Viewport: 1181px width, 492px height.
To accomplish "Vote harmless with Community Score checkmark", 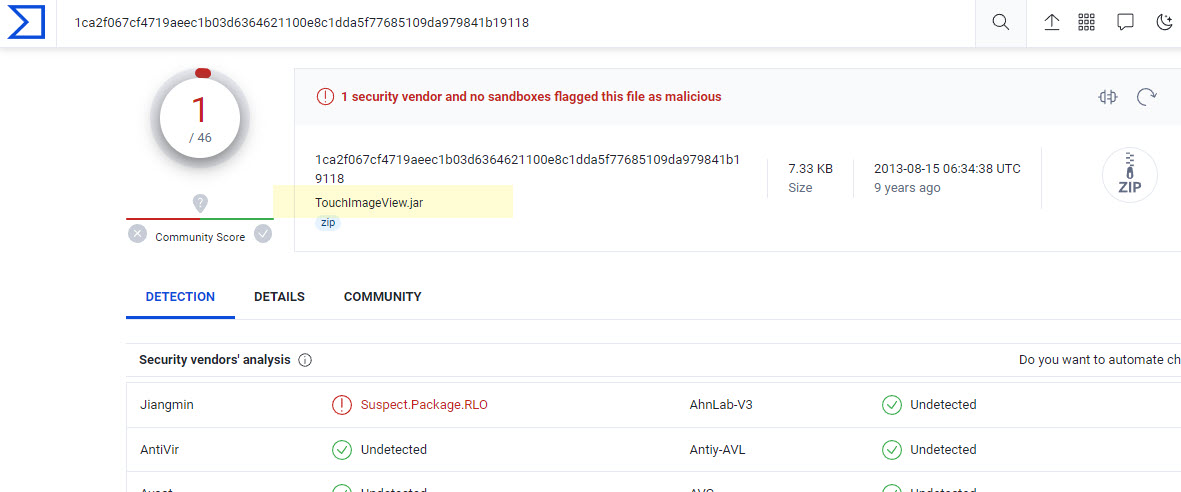I will 263,234.
